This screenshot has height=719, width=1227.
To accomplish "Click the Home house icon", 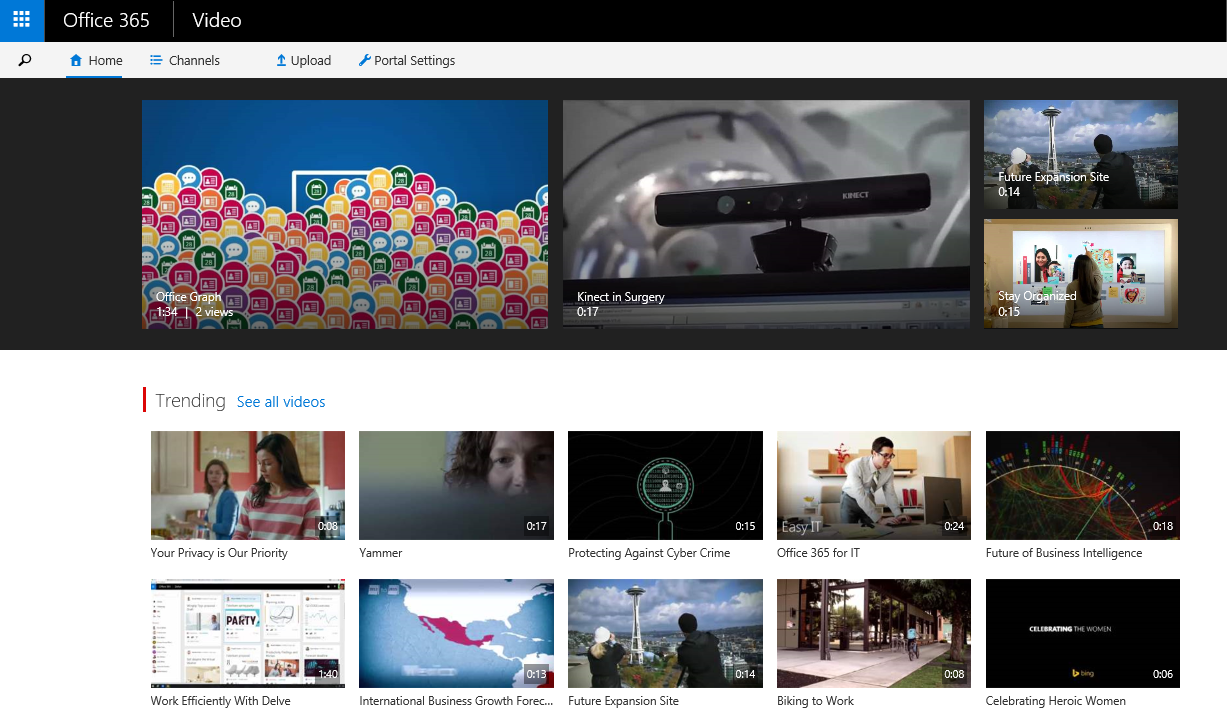I will point(76,61).
